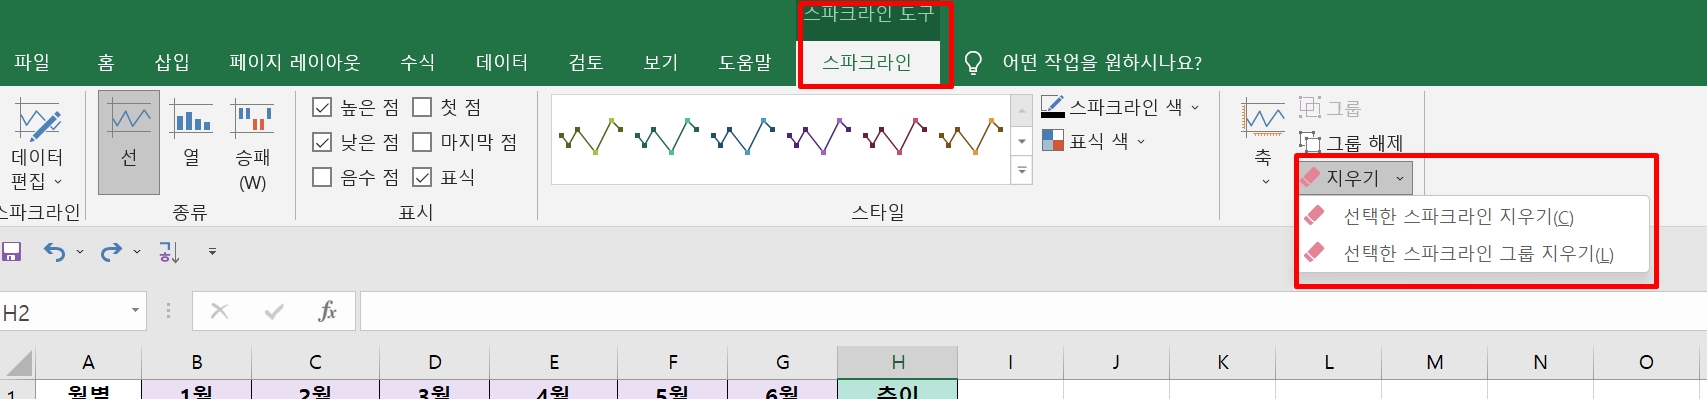1707x399 pixels.
Task: Pick the teal sparkline style
Action: (x=667, y=136)
